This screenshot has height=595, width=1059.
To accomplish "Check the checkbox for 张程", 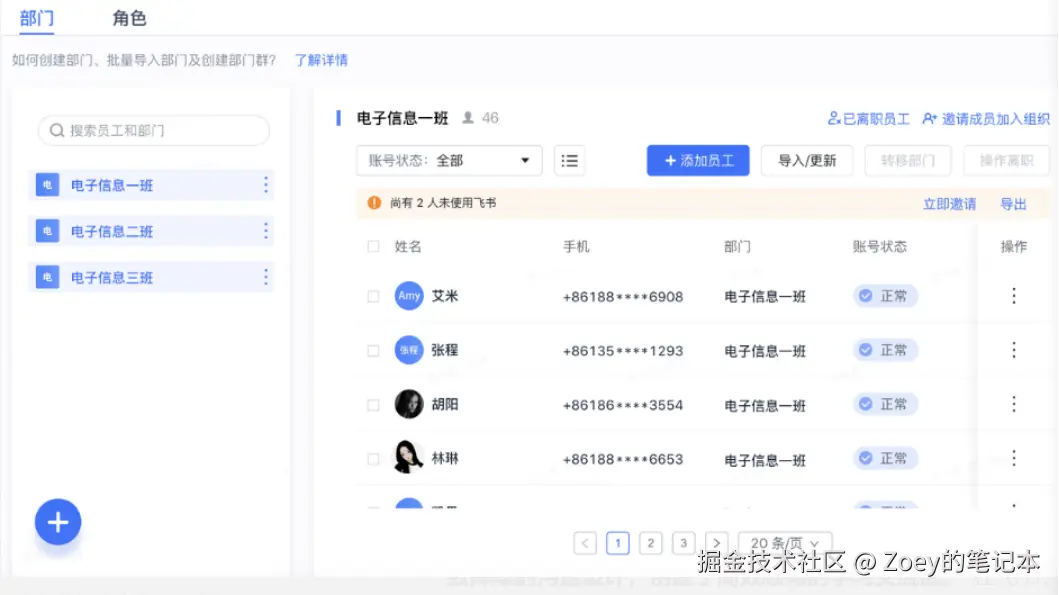I will point(373,351).
